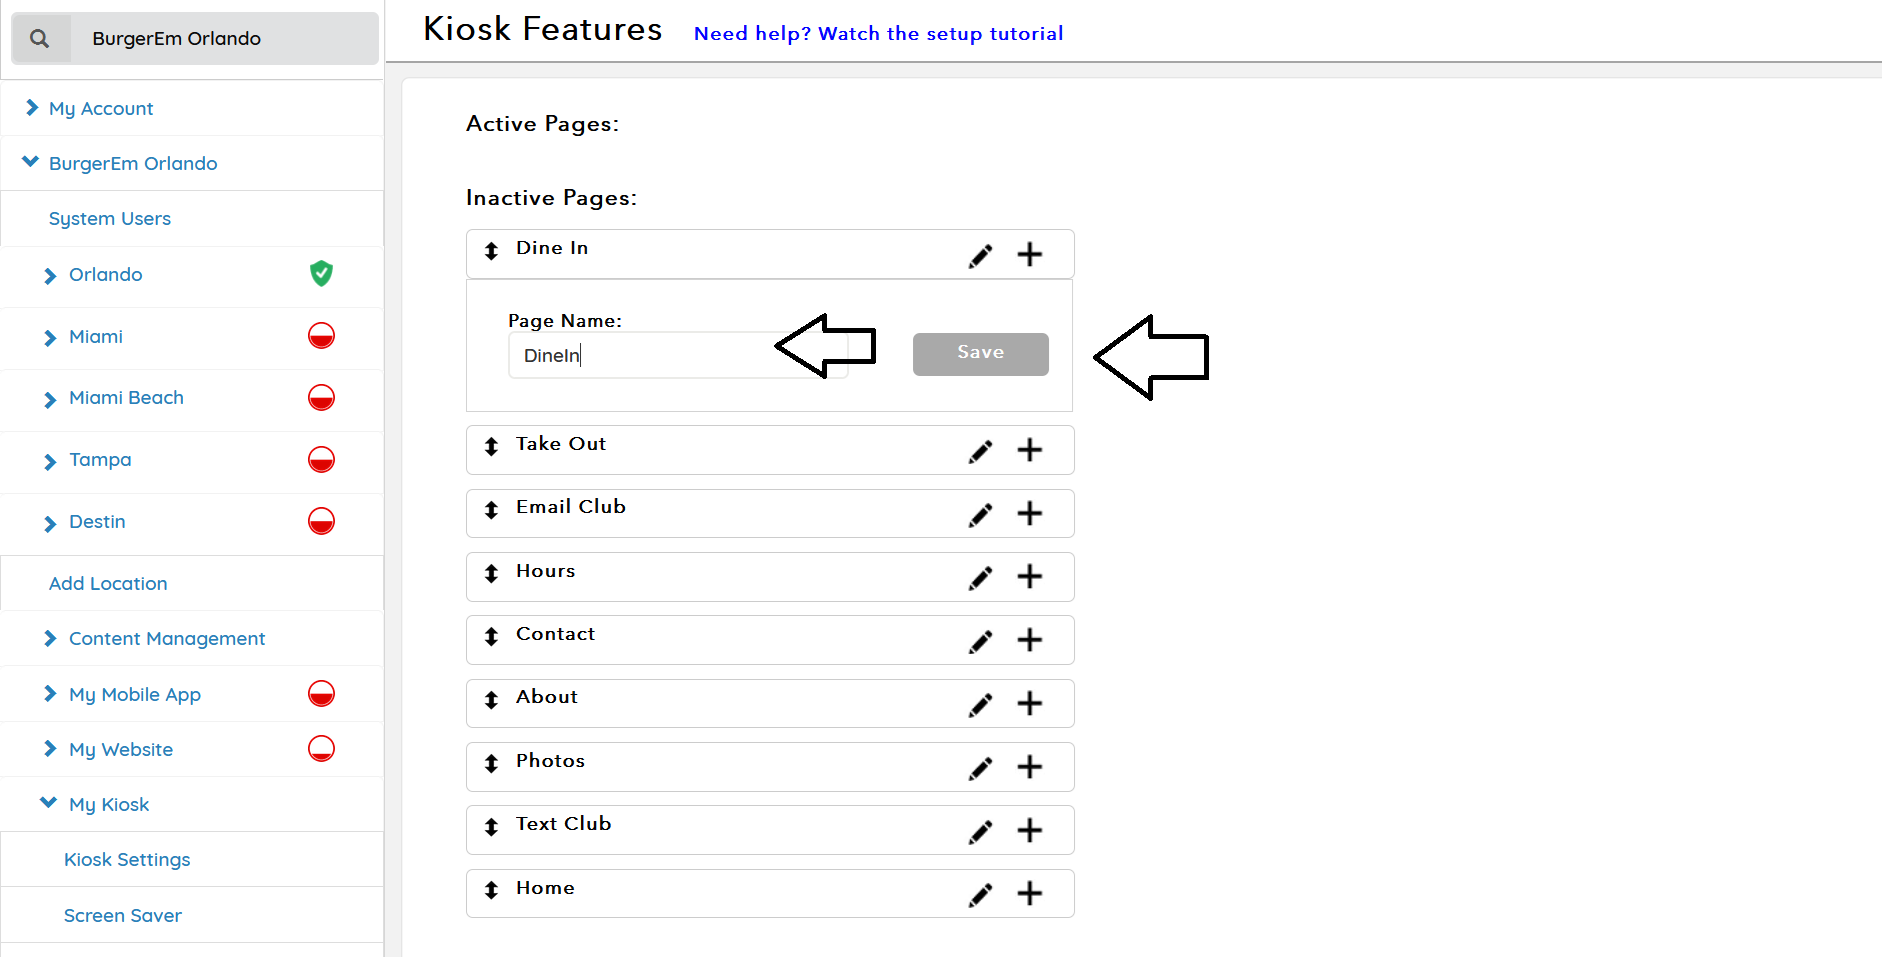
Task: Expand the My Account section
Action: click(32, 108)
